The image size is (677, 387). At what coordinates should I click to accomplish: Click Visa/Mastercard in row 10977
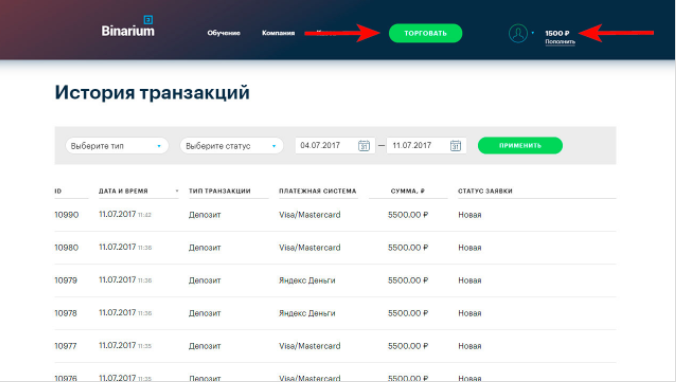[310, 346]
